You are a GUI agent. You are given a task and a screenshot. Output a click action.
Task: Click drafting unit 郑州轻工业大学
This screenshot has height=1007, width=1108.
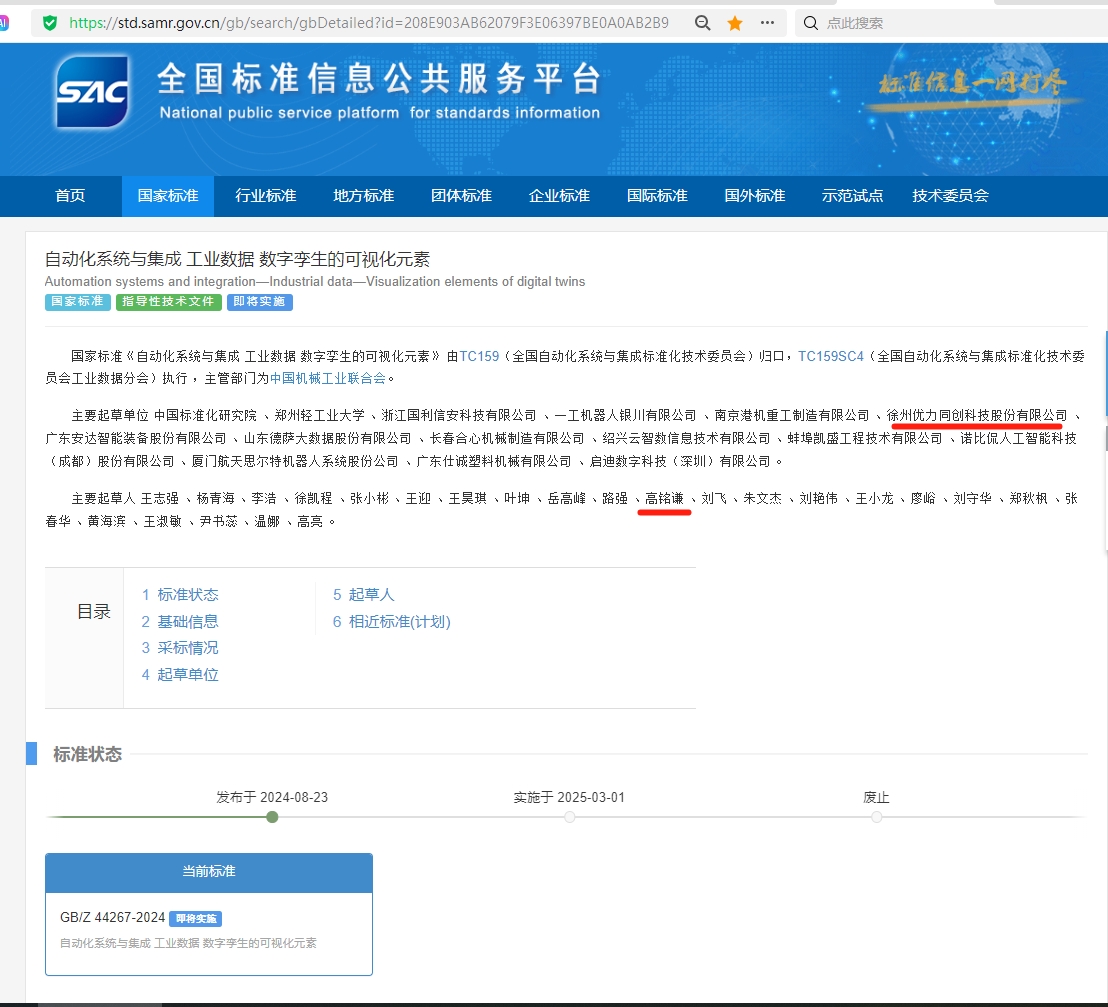[x=319, y=416]
